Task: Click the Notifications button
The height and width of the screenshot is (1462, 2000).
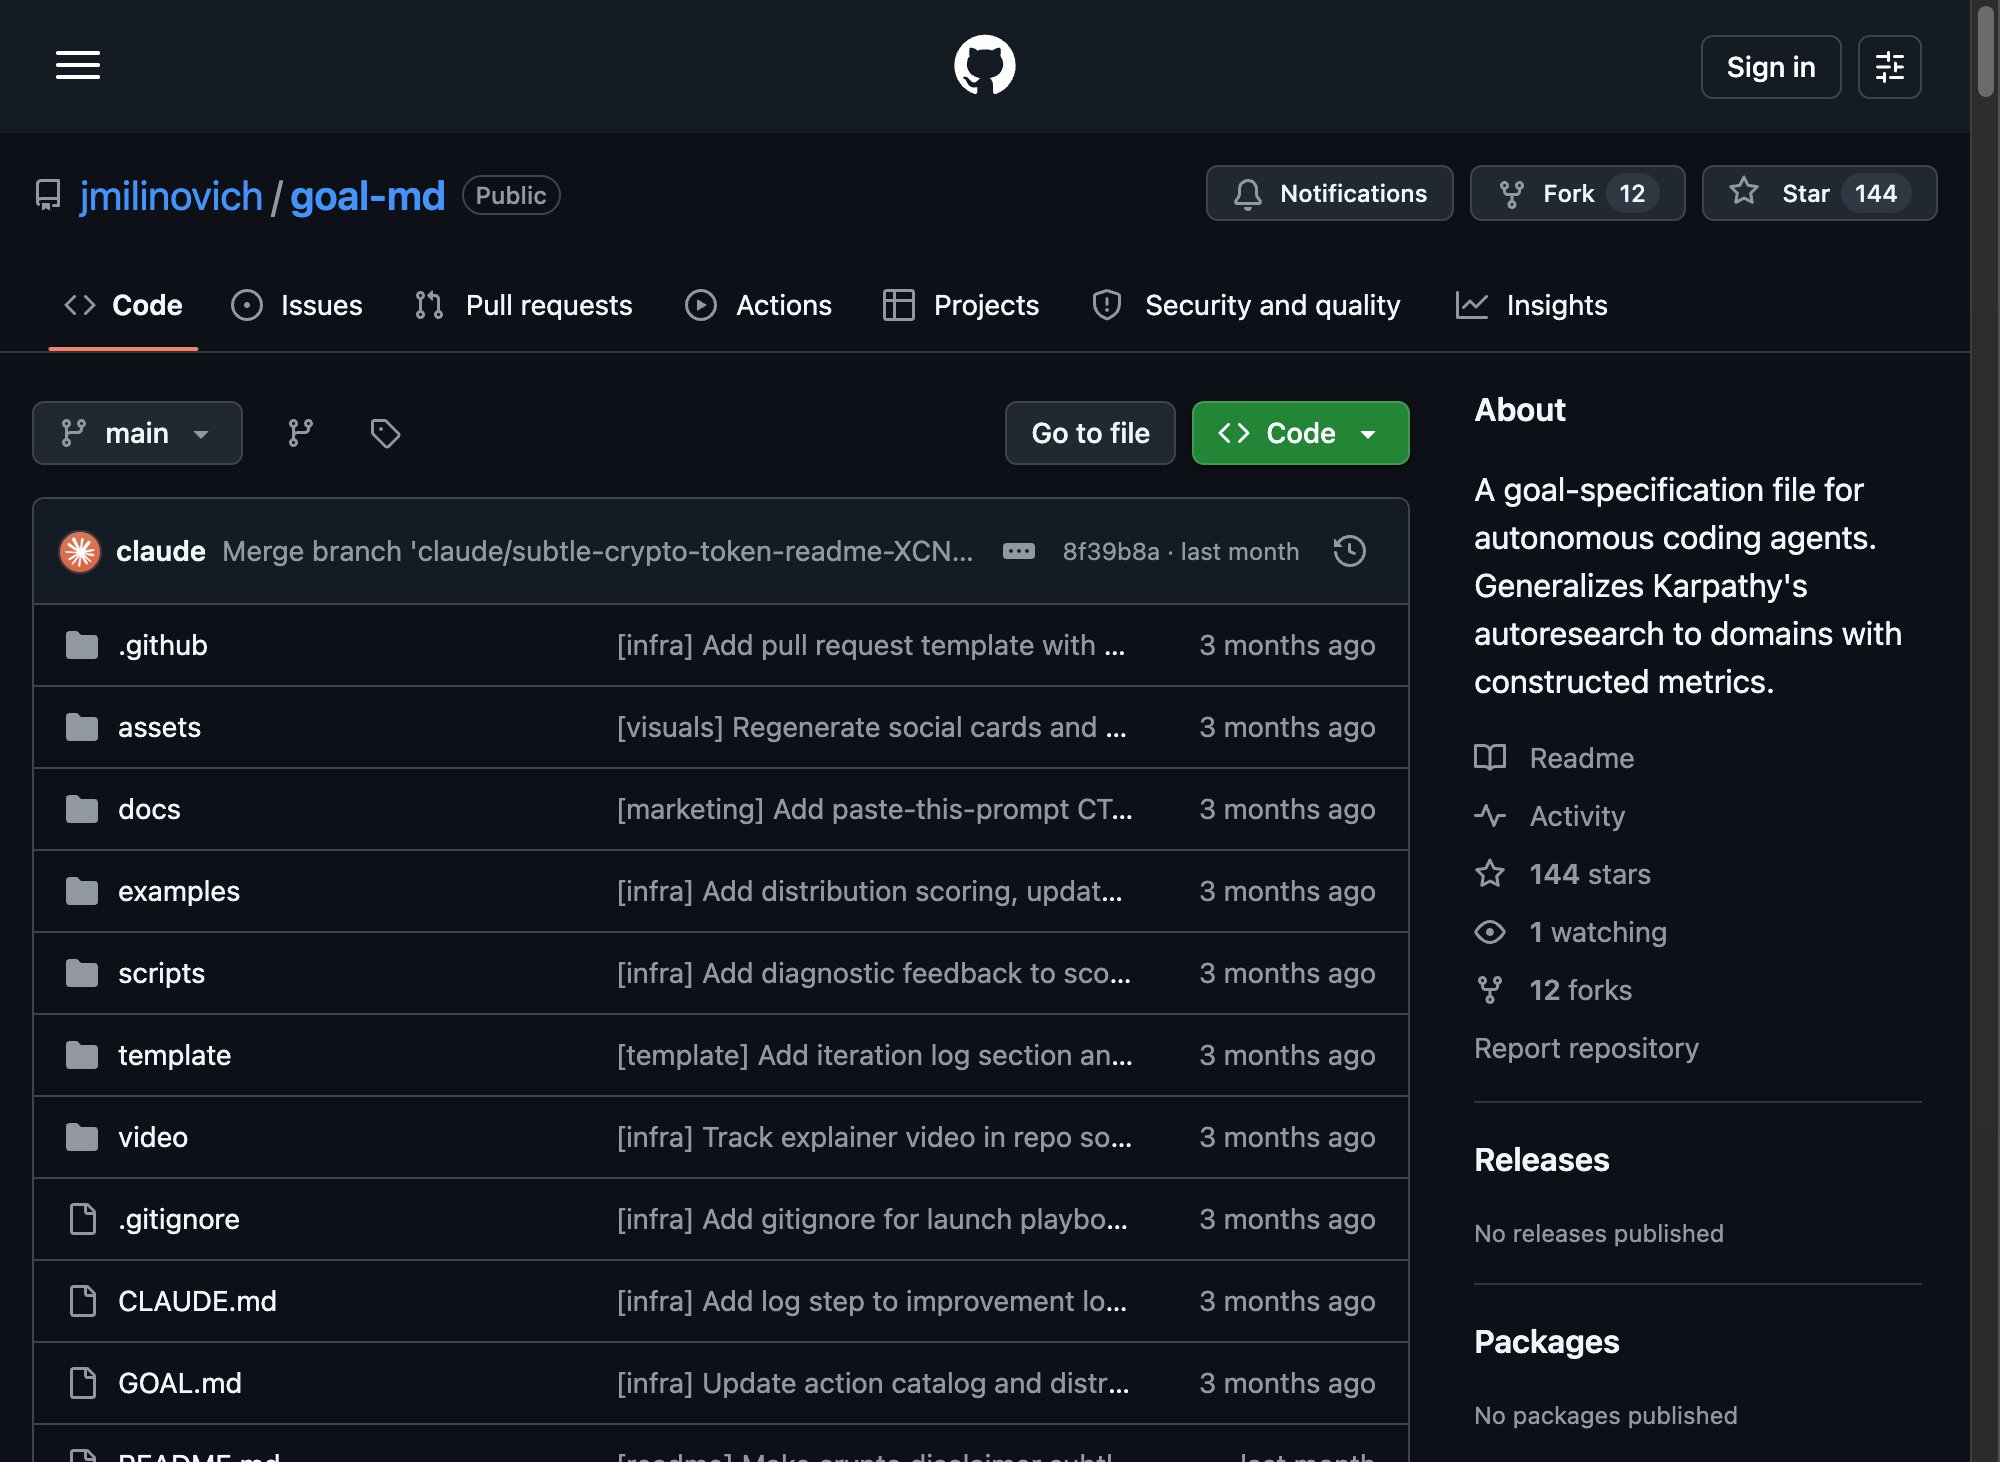Action: point(1329,193)
